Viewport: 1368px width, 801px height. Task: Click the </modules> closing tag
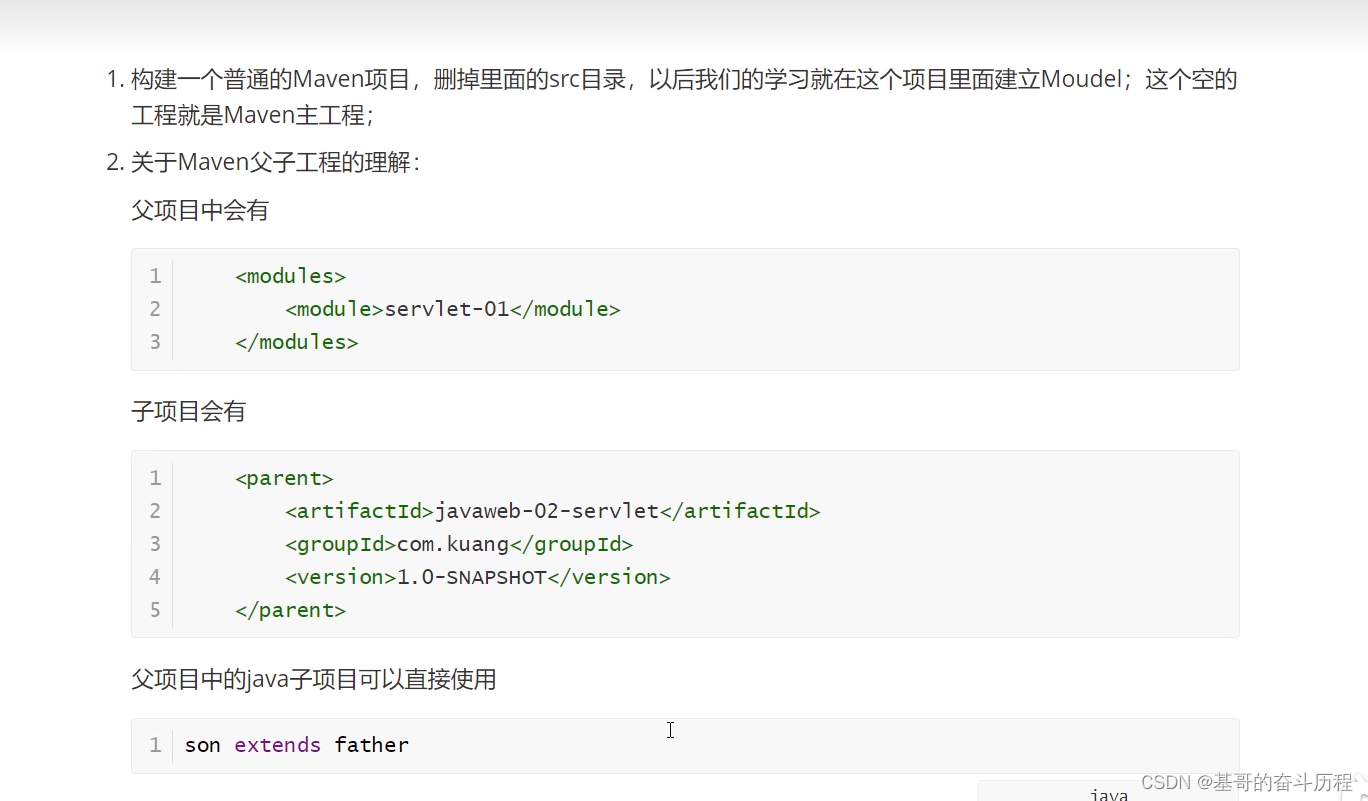pyautogui.click(x=296, y=341)
